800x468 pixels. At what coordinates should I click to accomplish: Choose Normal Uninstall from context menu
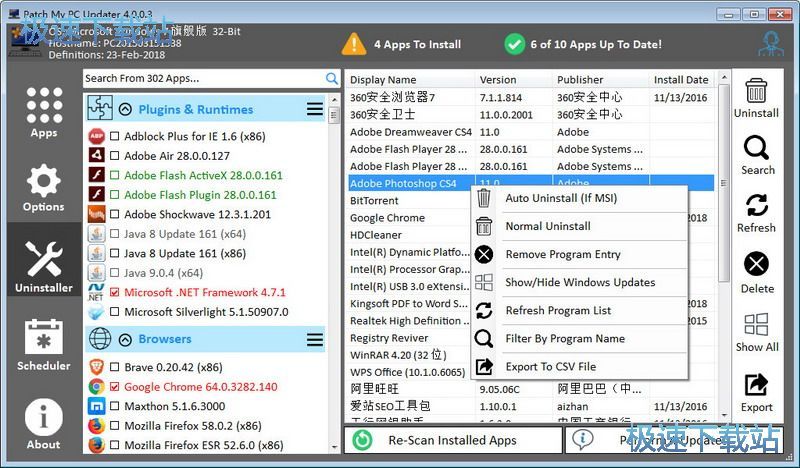[x=579, y=226]
